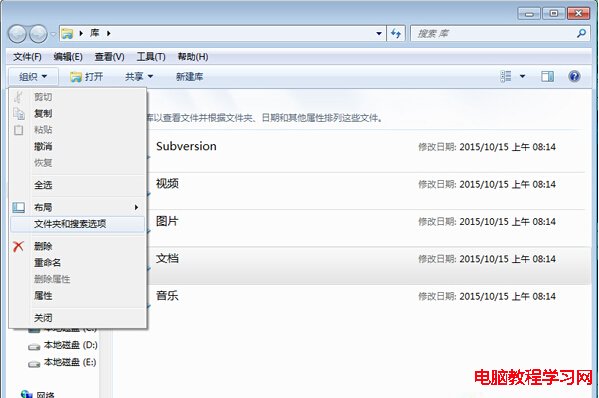The image size is (599, 398).
Task: Open the 文件(F) menu
Action: tap(27, 57)
